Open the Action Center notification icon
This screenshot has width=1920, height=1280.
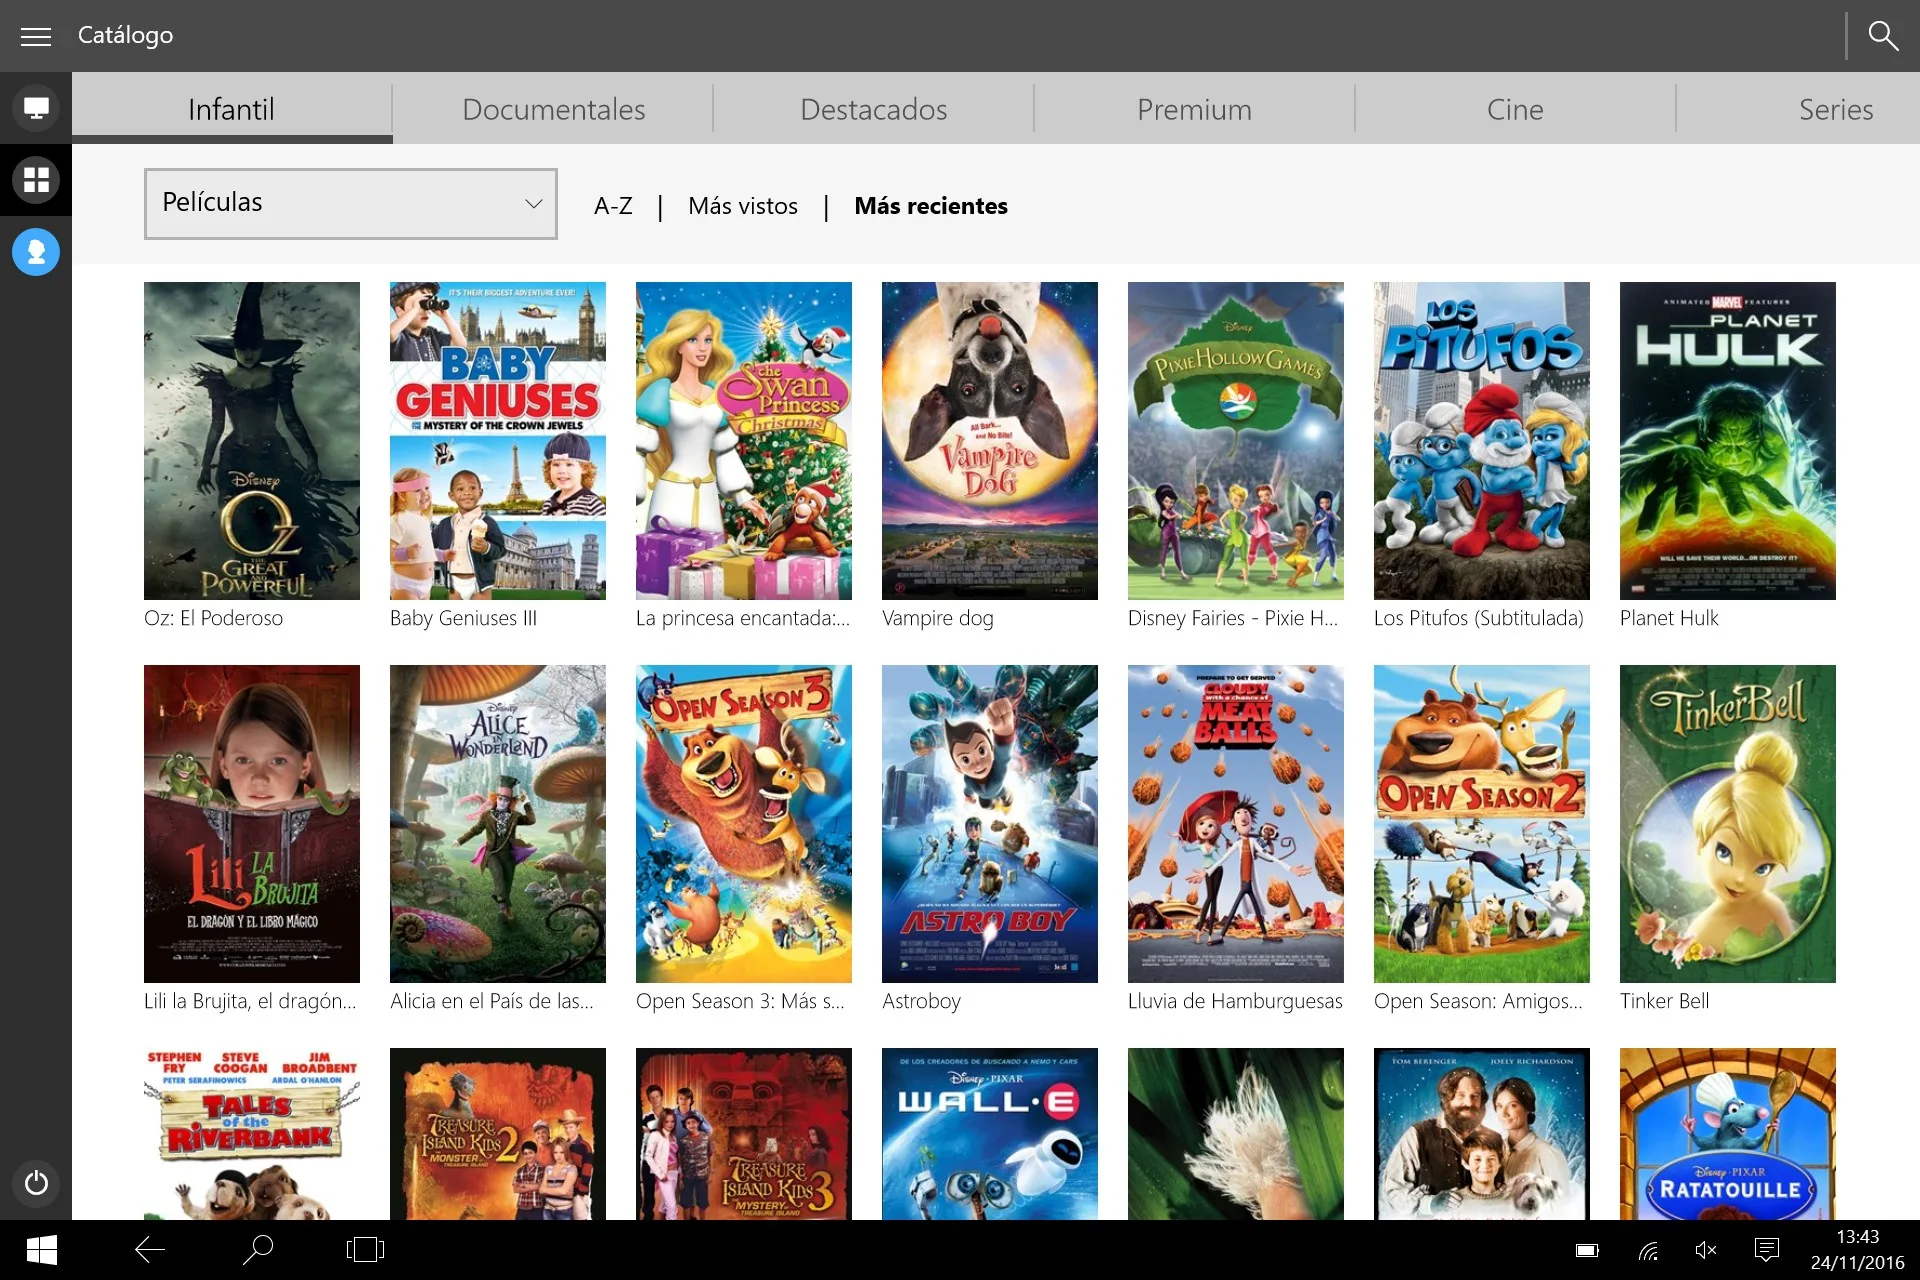[1767, 1250]
